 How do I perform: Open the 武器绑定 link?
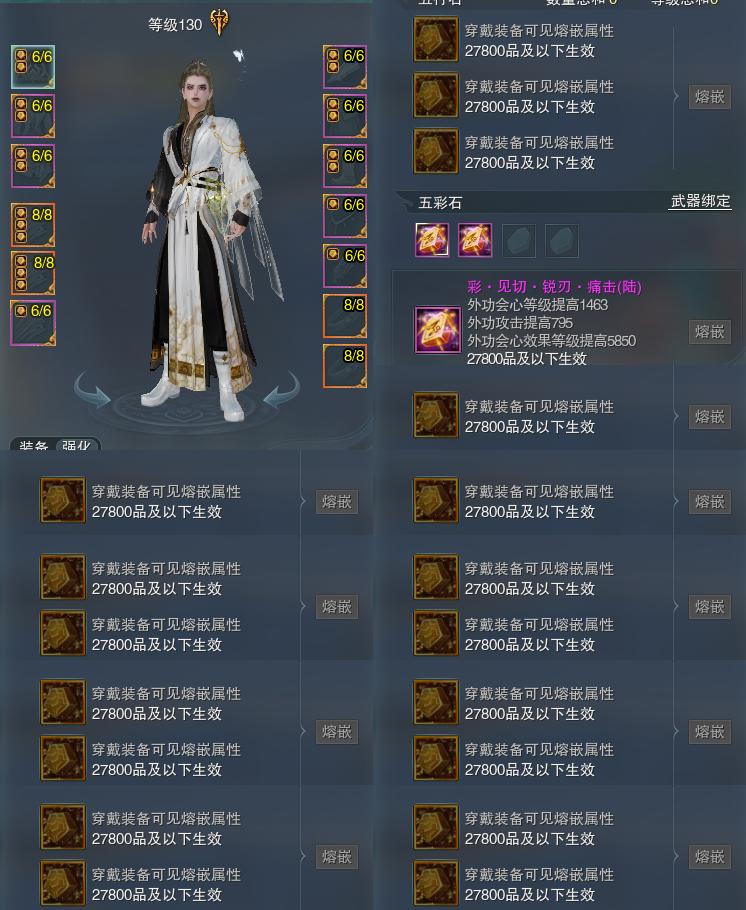tap(700, 201)
